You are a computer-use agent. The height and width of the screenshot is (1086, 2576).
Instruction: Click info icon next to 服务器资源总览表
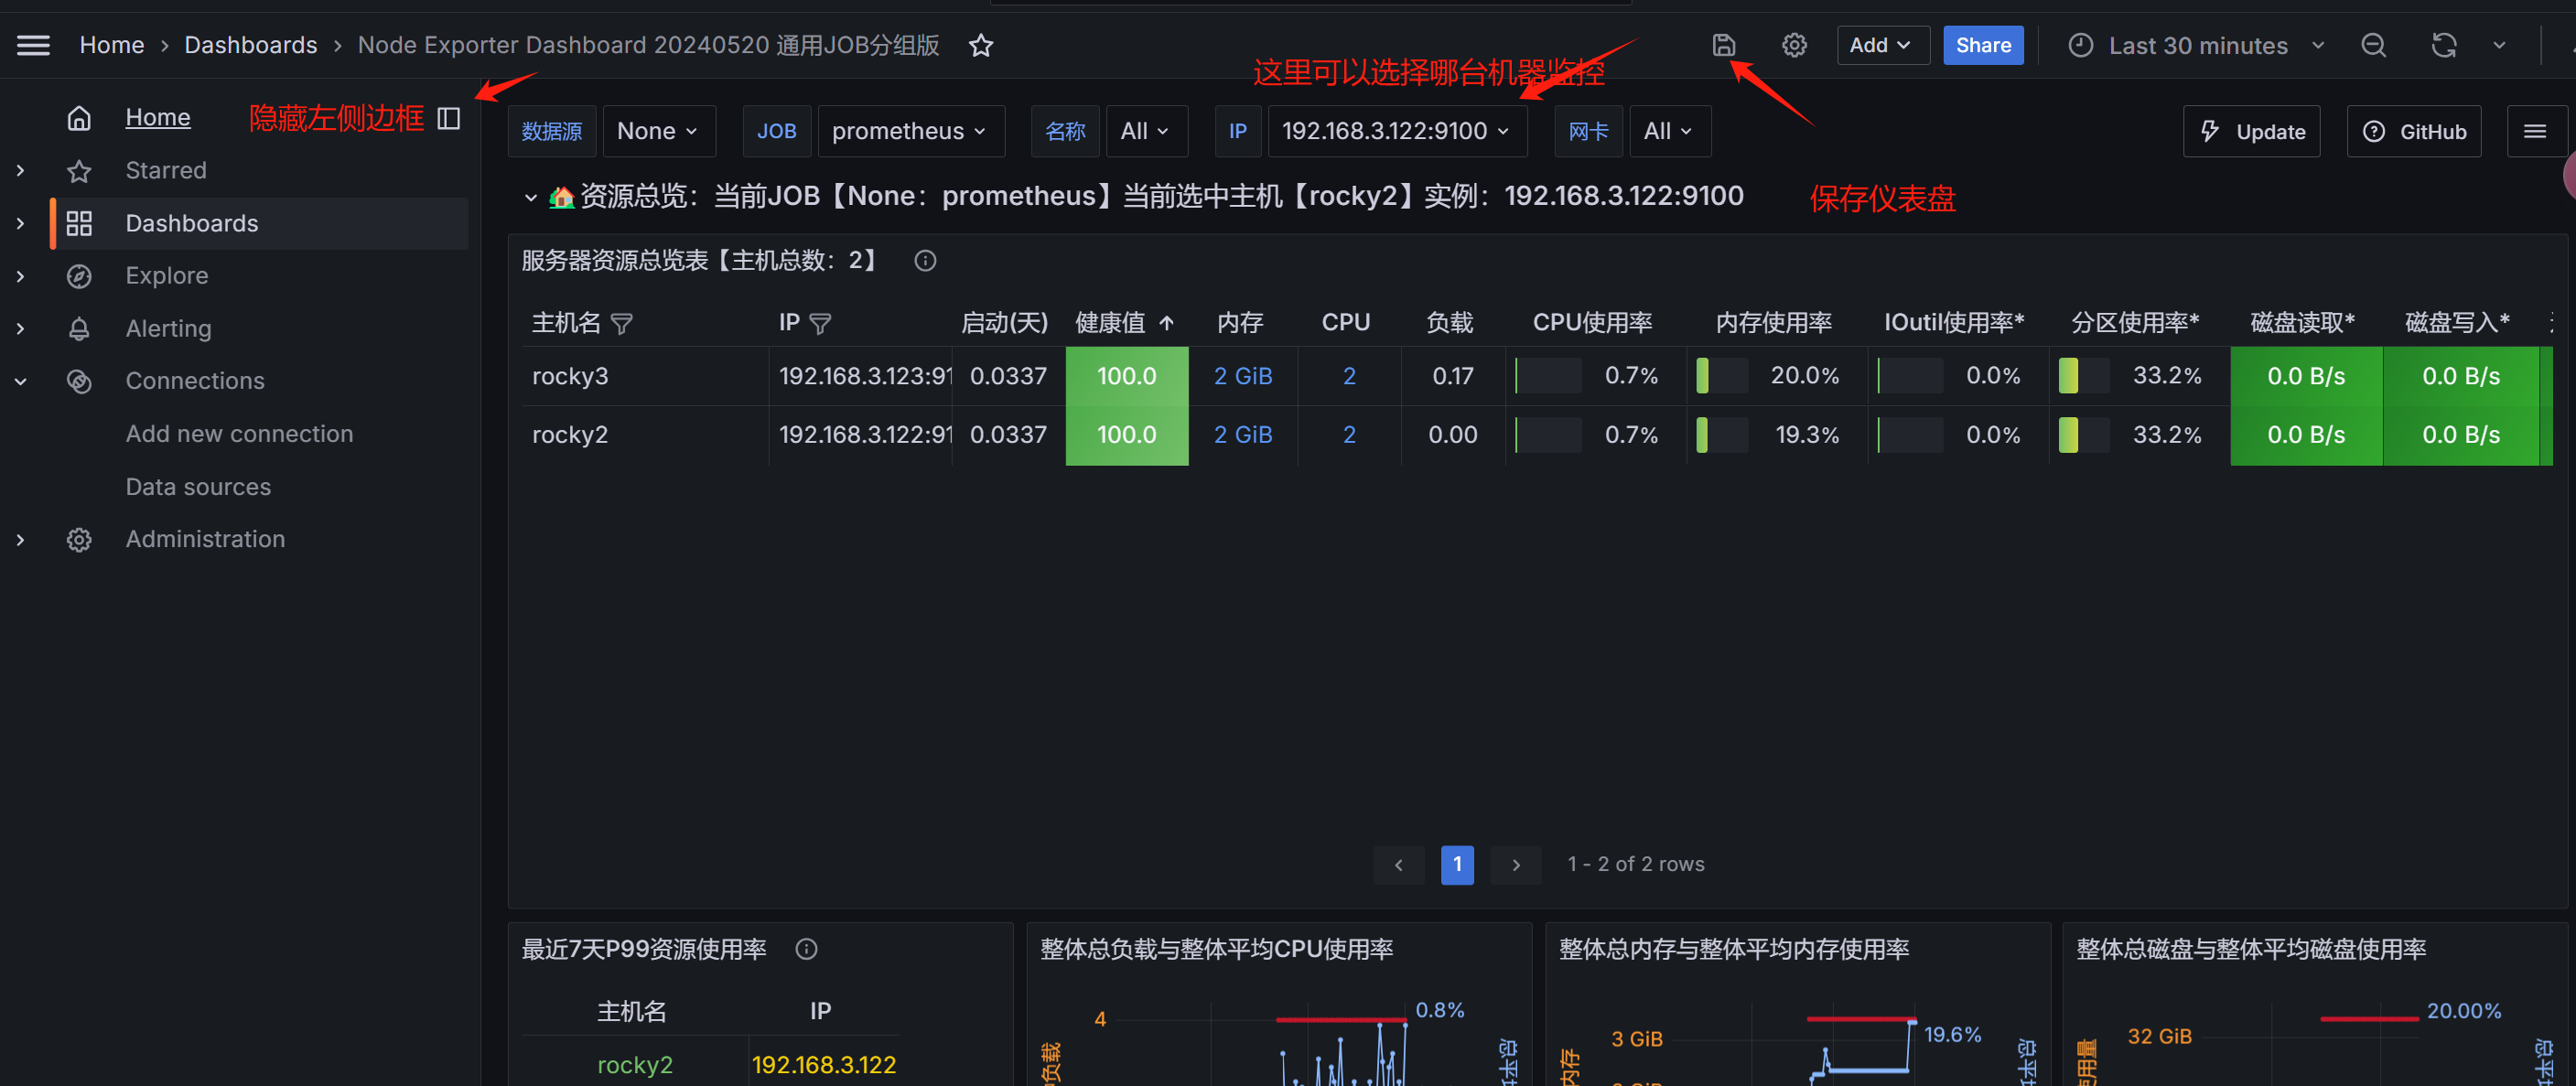pyautogui.click(x=925, y=261)
